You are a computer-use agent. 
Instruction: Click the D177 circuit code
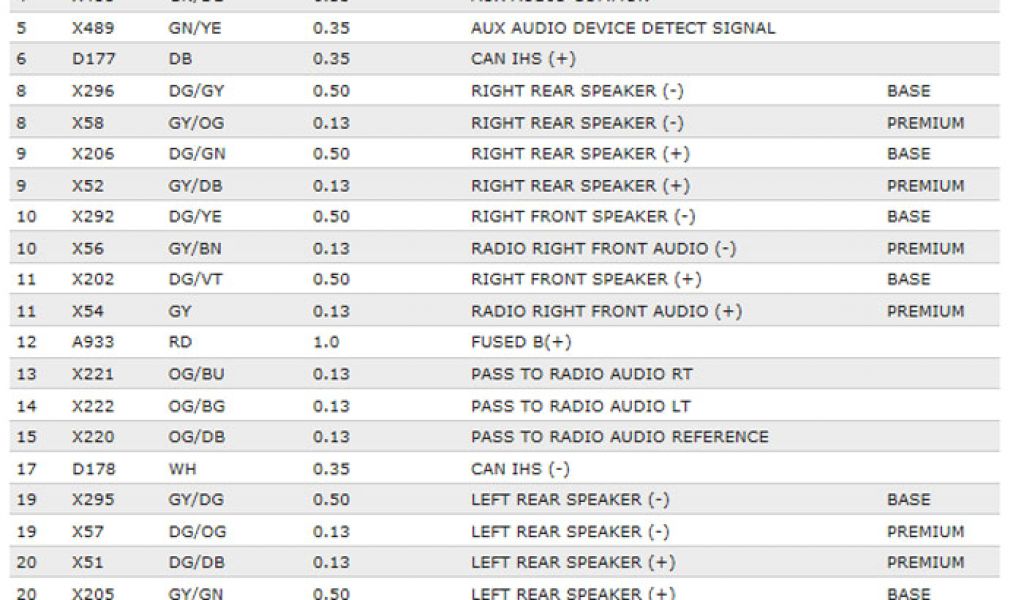pos(92,59)
